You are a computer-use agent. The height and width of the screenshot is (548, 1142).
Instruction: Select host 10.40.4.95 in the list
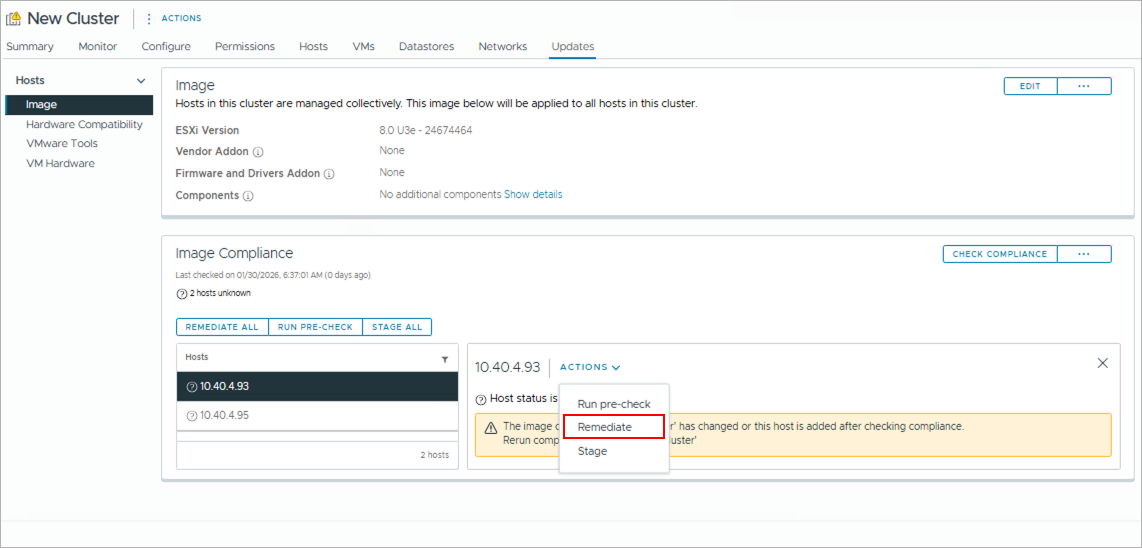pyautogui.click(x=225, y=415)
